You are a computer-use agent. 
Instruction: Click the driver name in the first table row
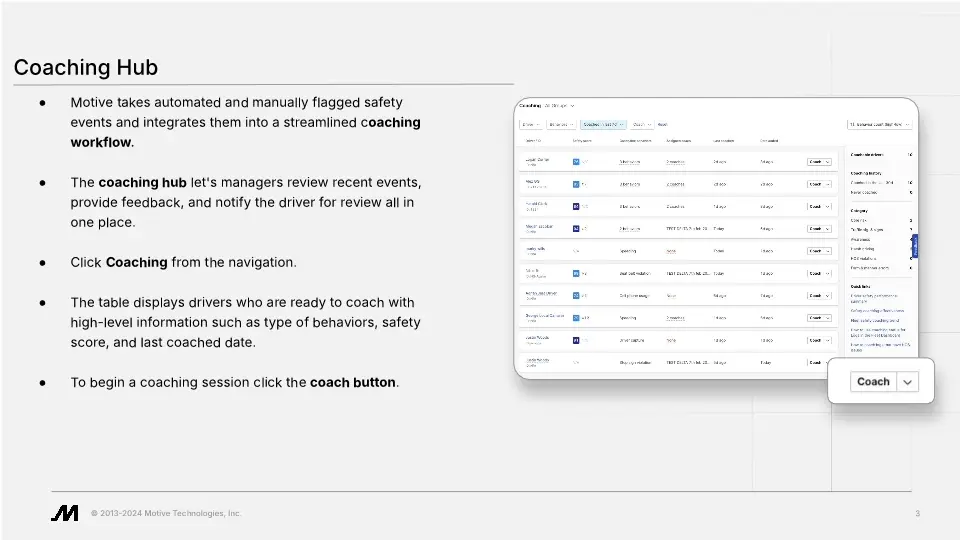(x=537, y=158)
